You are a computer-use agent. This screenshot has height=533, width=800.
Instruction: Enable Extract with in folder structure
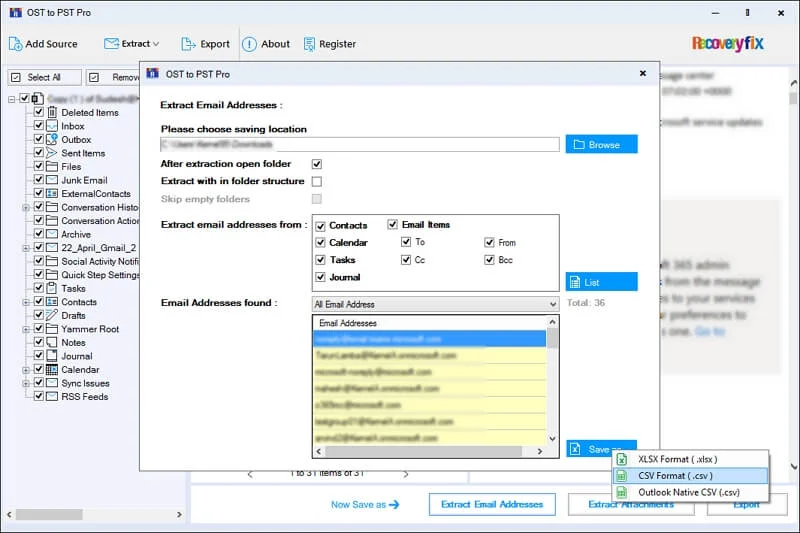317,181
